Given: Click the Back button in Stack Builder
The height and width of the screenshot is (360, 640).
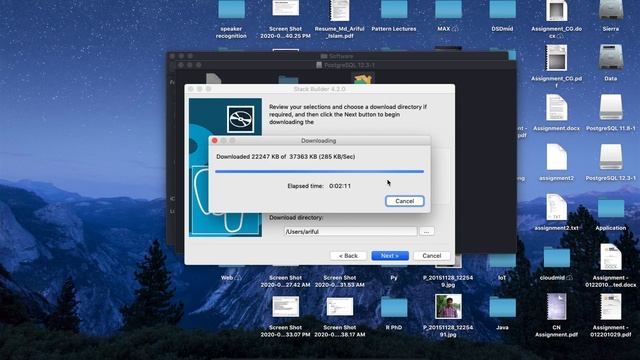Looking at the screenshot, I should coord(348,256).
